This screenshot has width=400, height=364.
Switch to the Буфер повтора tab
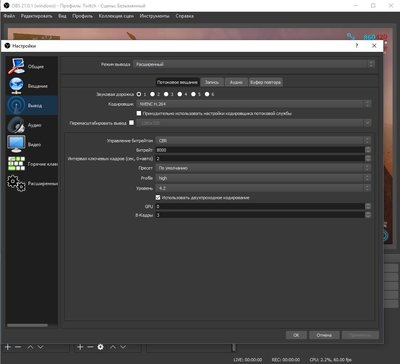[x=266, y=82]
